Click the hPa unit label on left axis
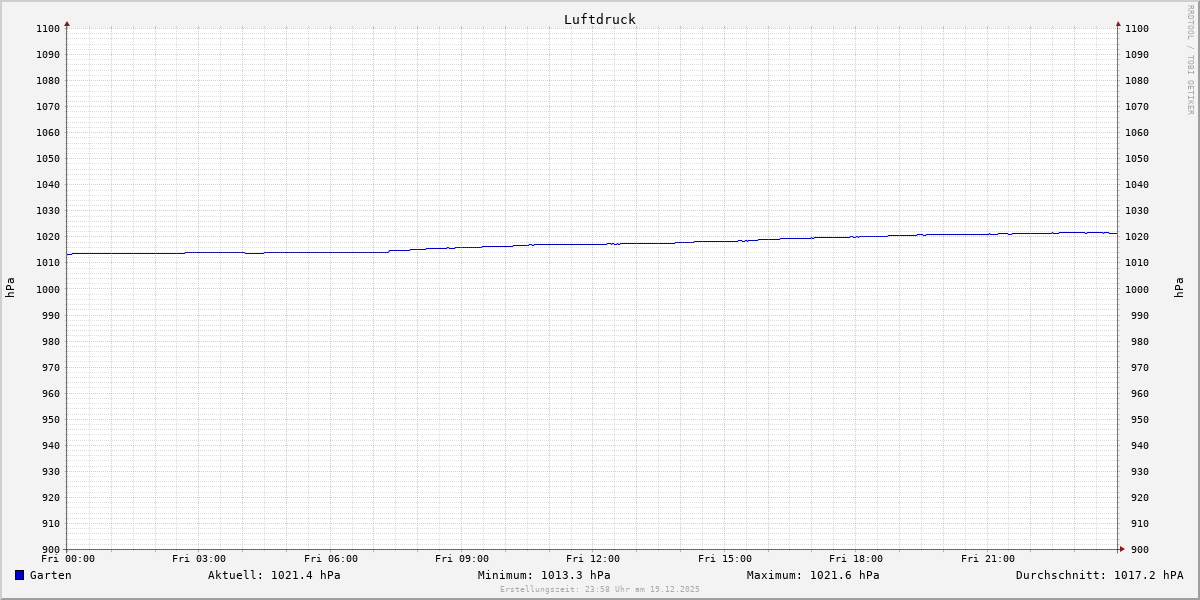1200x600 pixels. [10, 288]
